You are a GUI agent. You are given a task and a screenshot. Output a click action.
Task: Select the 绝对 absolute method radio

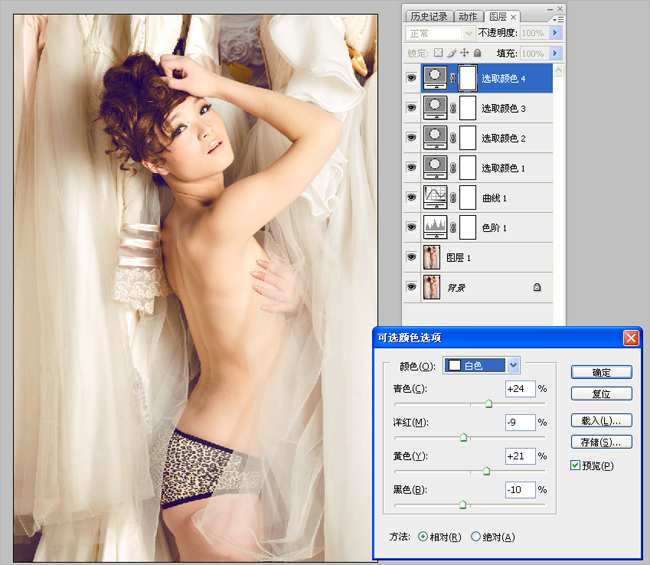click(x=475, y=536)
